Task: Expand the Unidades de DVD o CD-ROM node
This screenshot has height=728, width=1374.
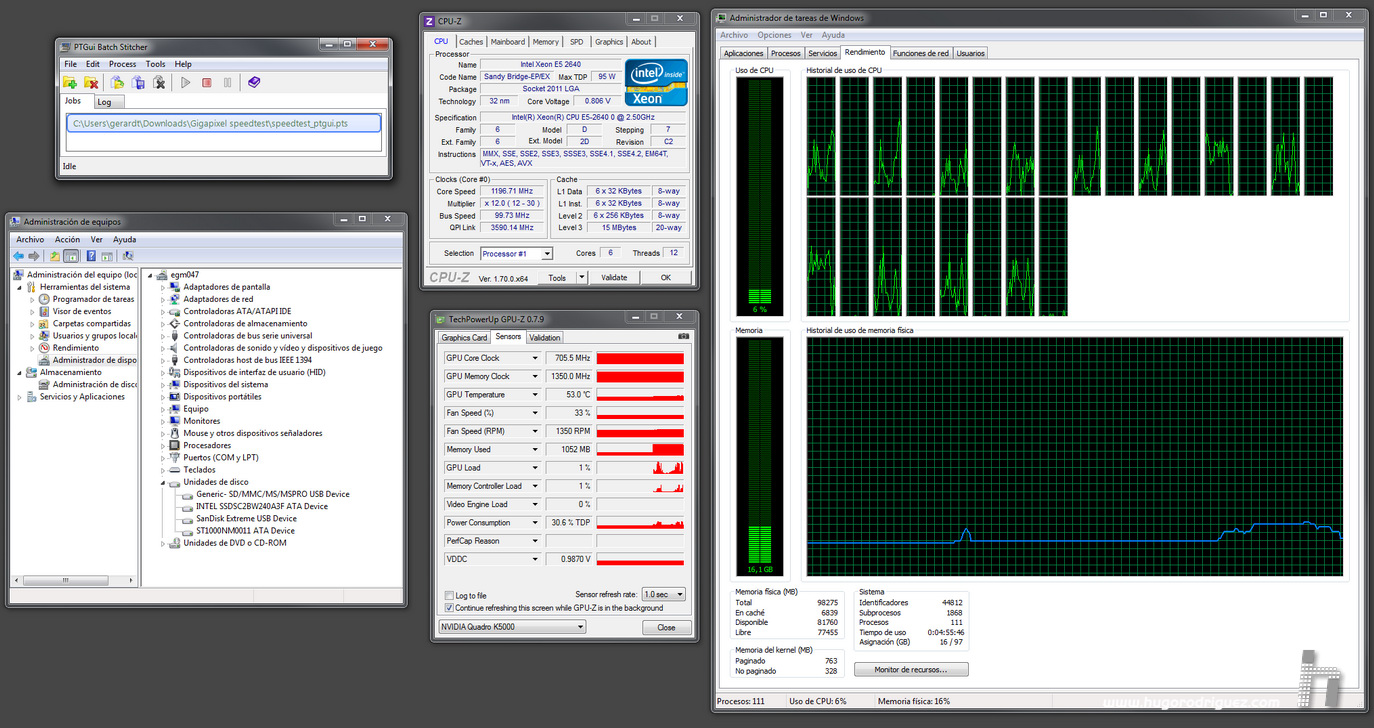Action: pos(164,543)
